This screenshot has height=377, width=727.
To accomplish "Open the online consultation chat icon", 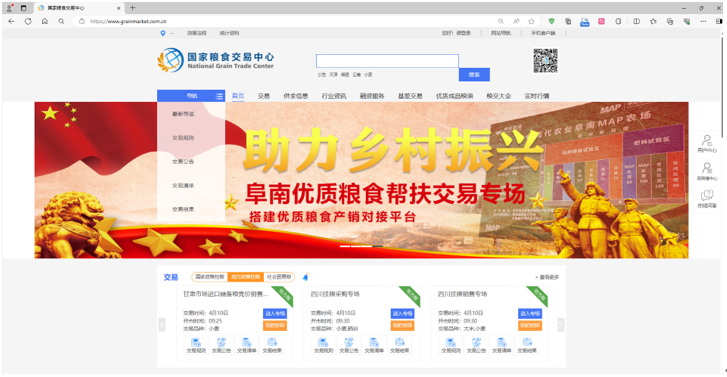I will (707, 198).
